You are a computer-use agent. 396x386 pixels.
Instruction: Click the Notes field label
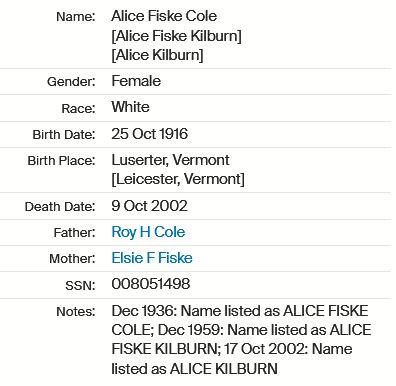tap(76, 312)
